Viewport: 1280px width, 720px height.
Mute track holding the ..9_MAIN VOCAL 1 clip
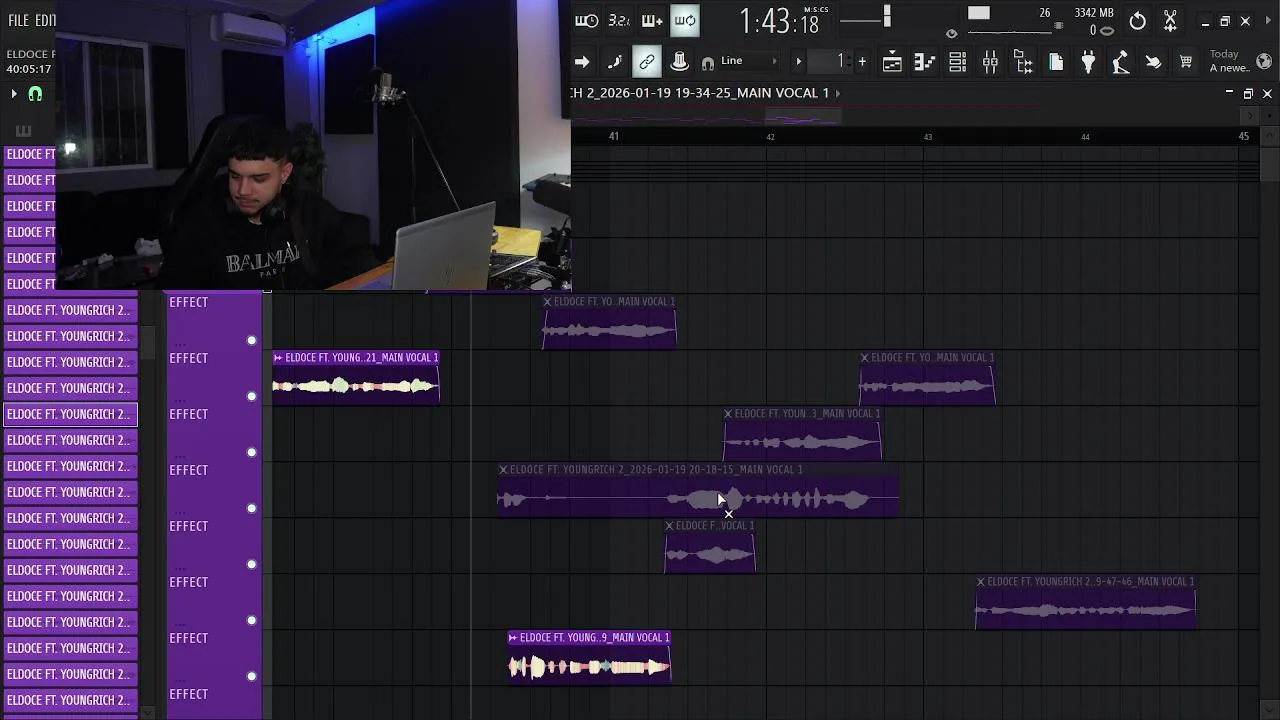click(x=252, y=676)
